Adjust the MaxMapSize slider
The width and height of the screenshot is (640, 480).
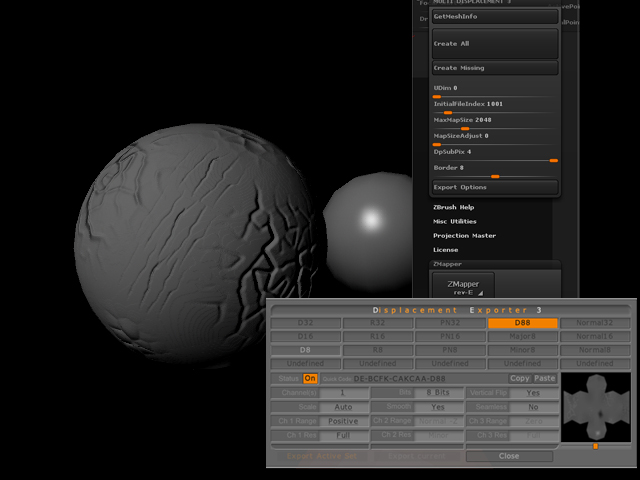(495, 124)
